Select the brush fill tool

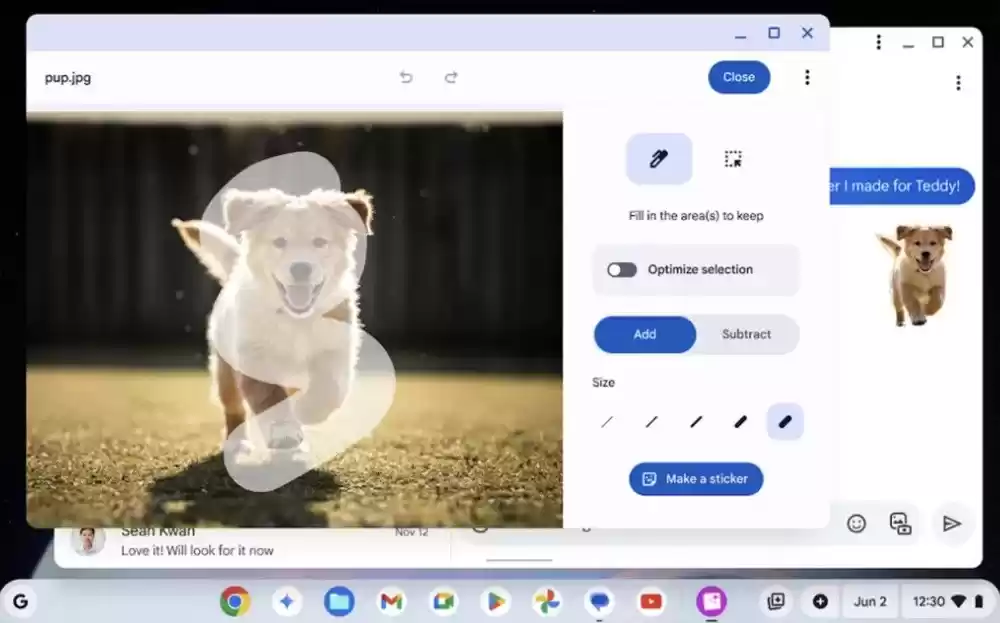click(658, 158)
